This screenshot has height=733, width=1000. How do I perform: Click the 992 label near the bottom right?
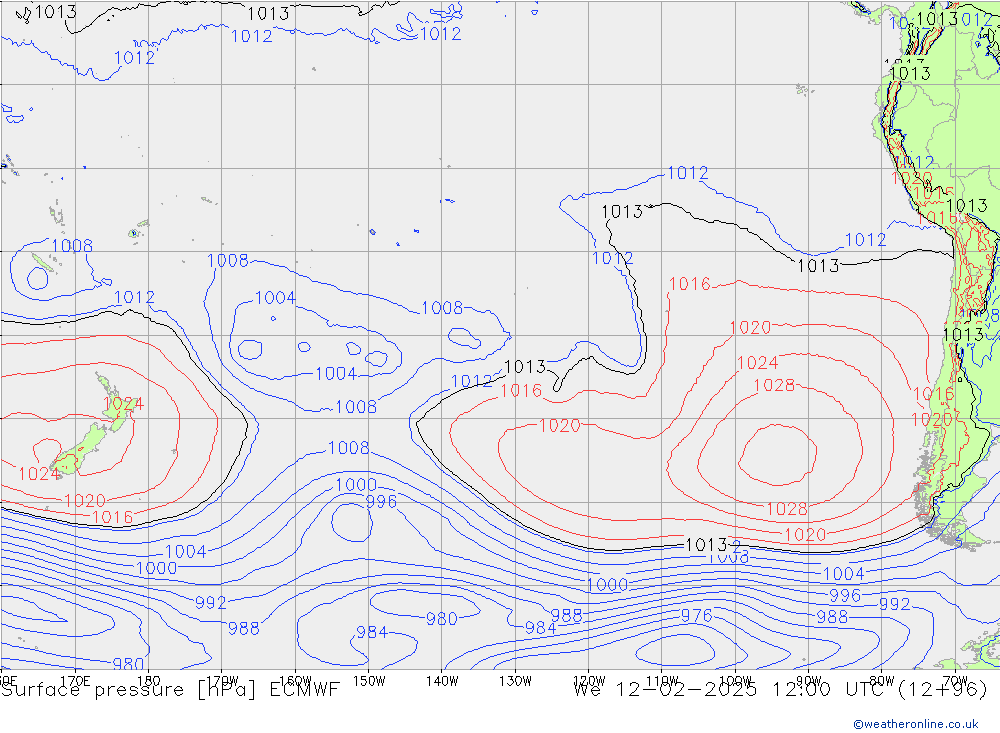click(895, 604)
